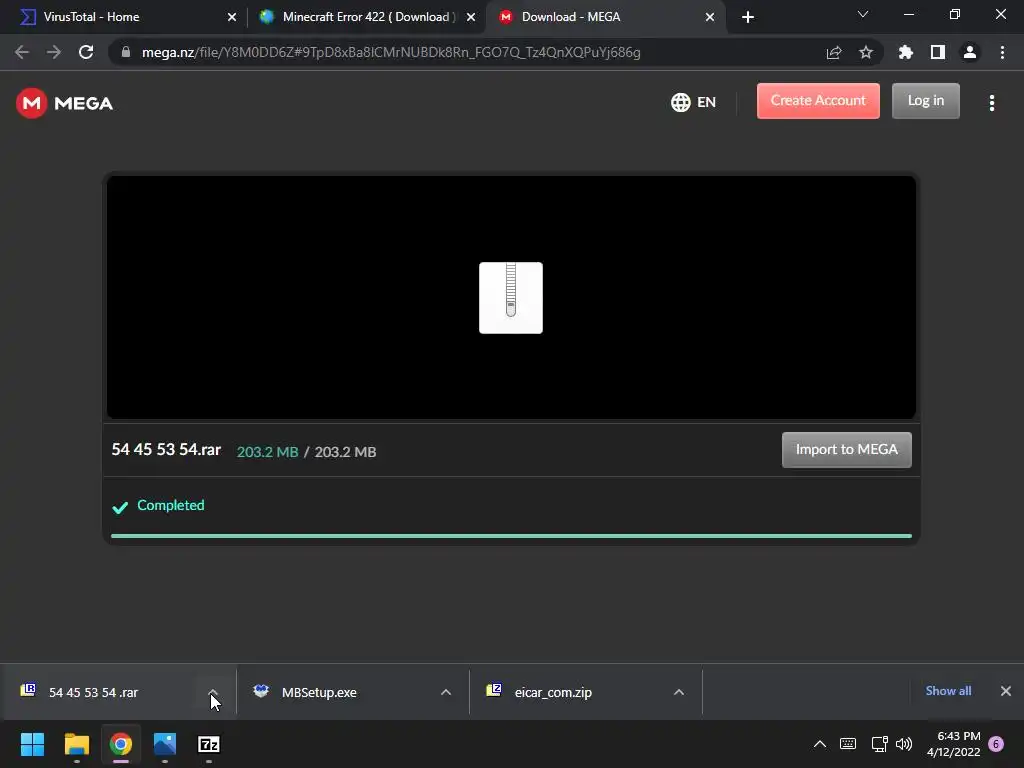Screen dimensions: 1024x768
Task: Open notification center badge 6
Action: pos(996,744)
